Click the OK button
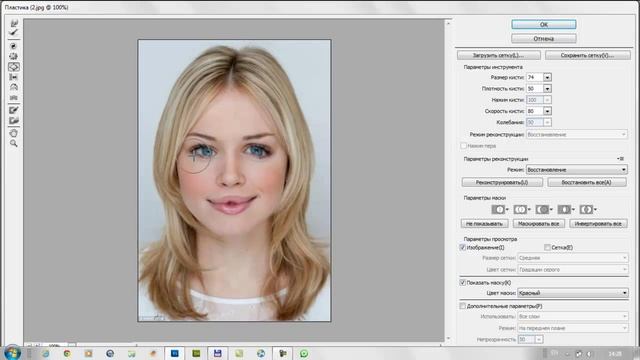 544,24
